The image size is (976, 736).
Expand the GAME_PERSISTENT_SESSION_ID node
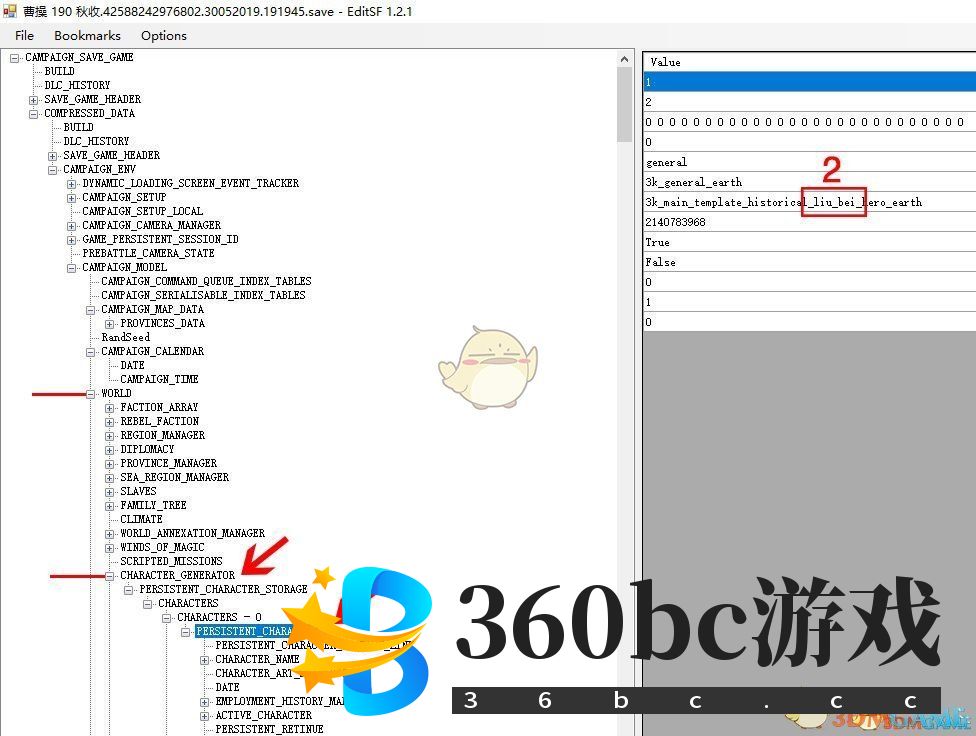point(72,240)
